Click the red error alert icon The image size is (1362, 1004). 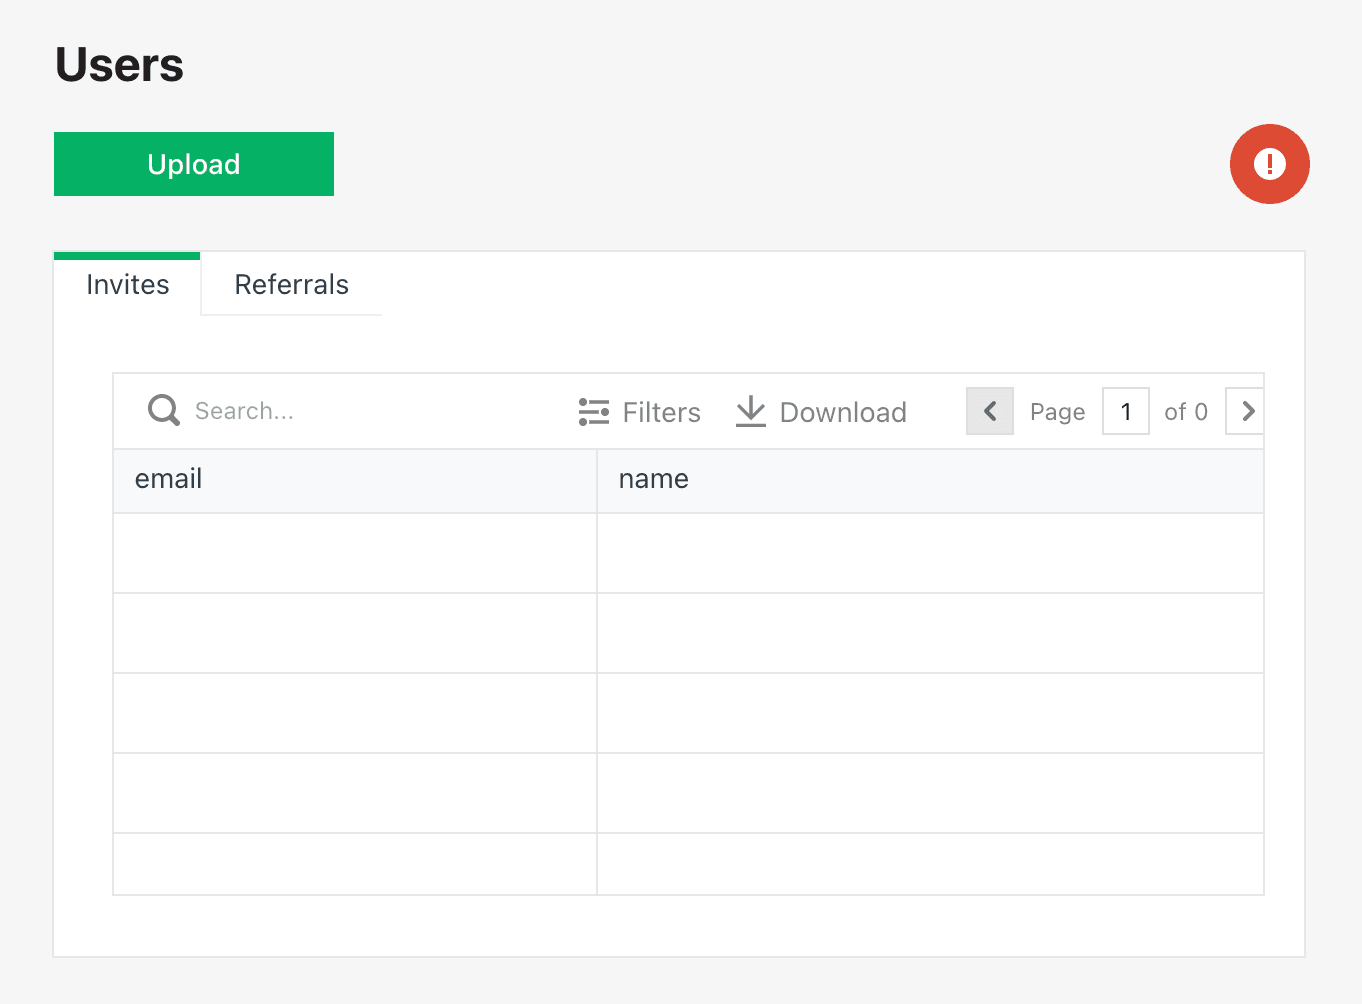1269,164
